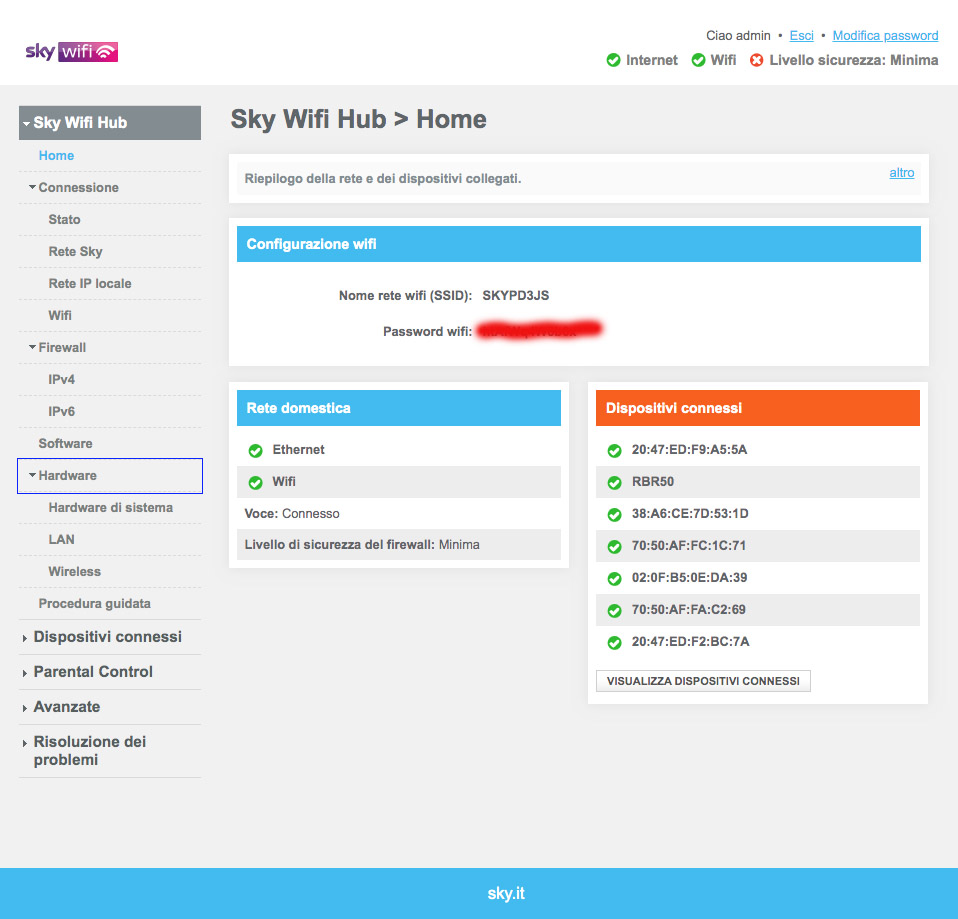Click the green check next to Wifi in Rete domestica
This screenshot has width=958, height=919.
click(x=255, y=483)
